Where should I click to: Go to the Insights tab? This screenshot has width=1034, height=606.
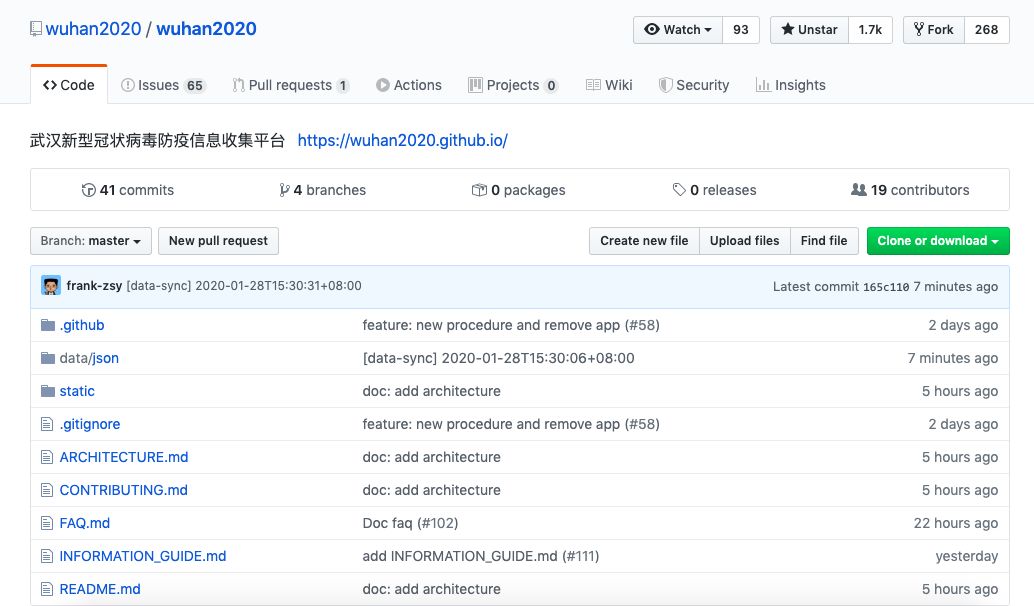(x=790, y=85)
